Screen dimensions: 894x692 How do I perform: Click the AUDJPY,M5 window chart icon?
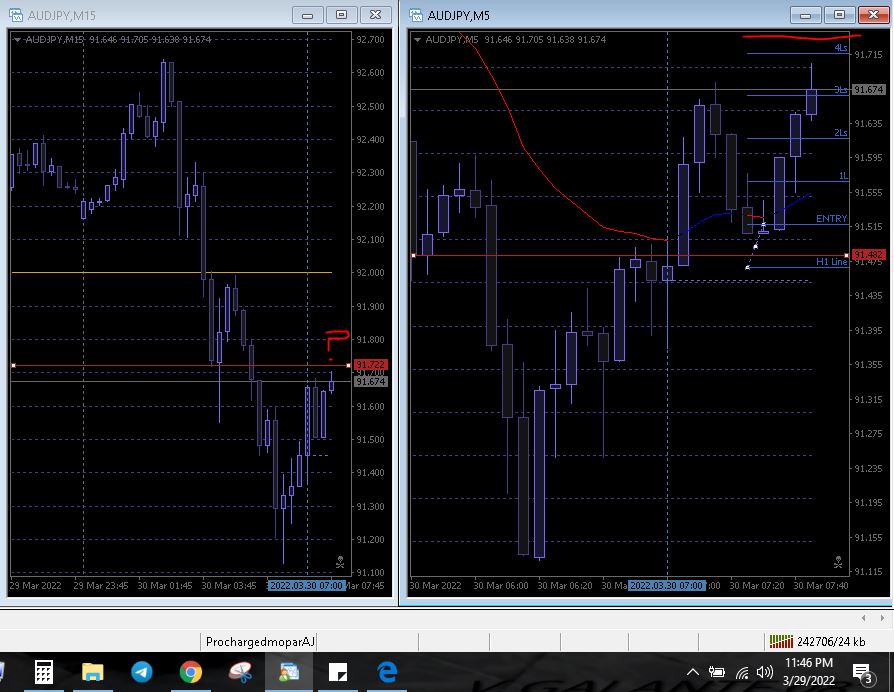[x=416, y=15]
